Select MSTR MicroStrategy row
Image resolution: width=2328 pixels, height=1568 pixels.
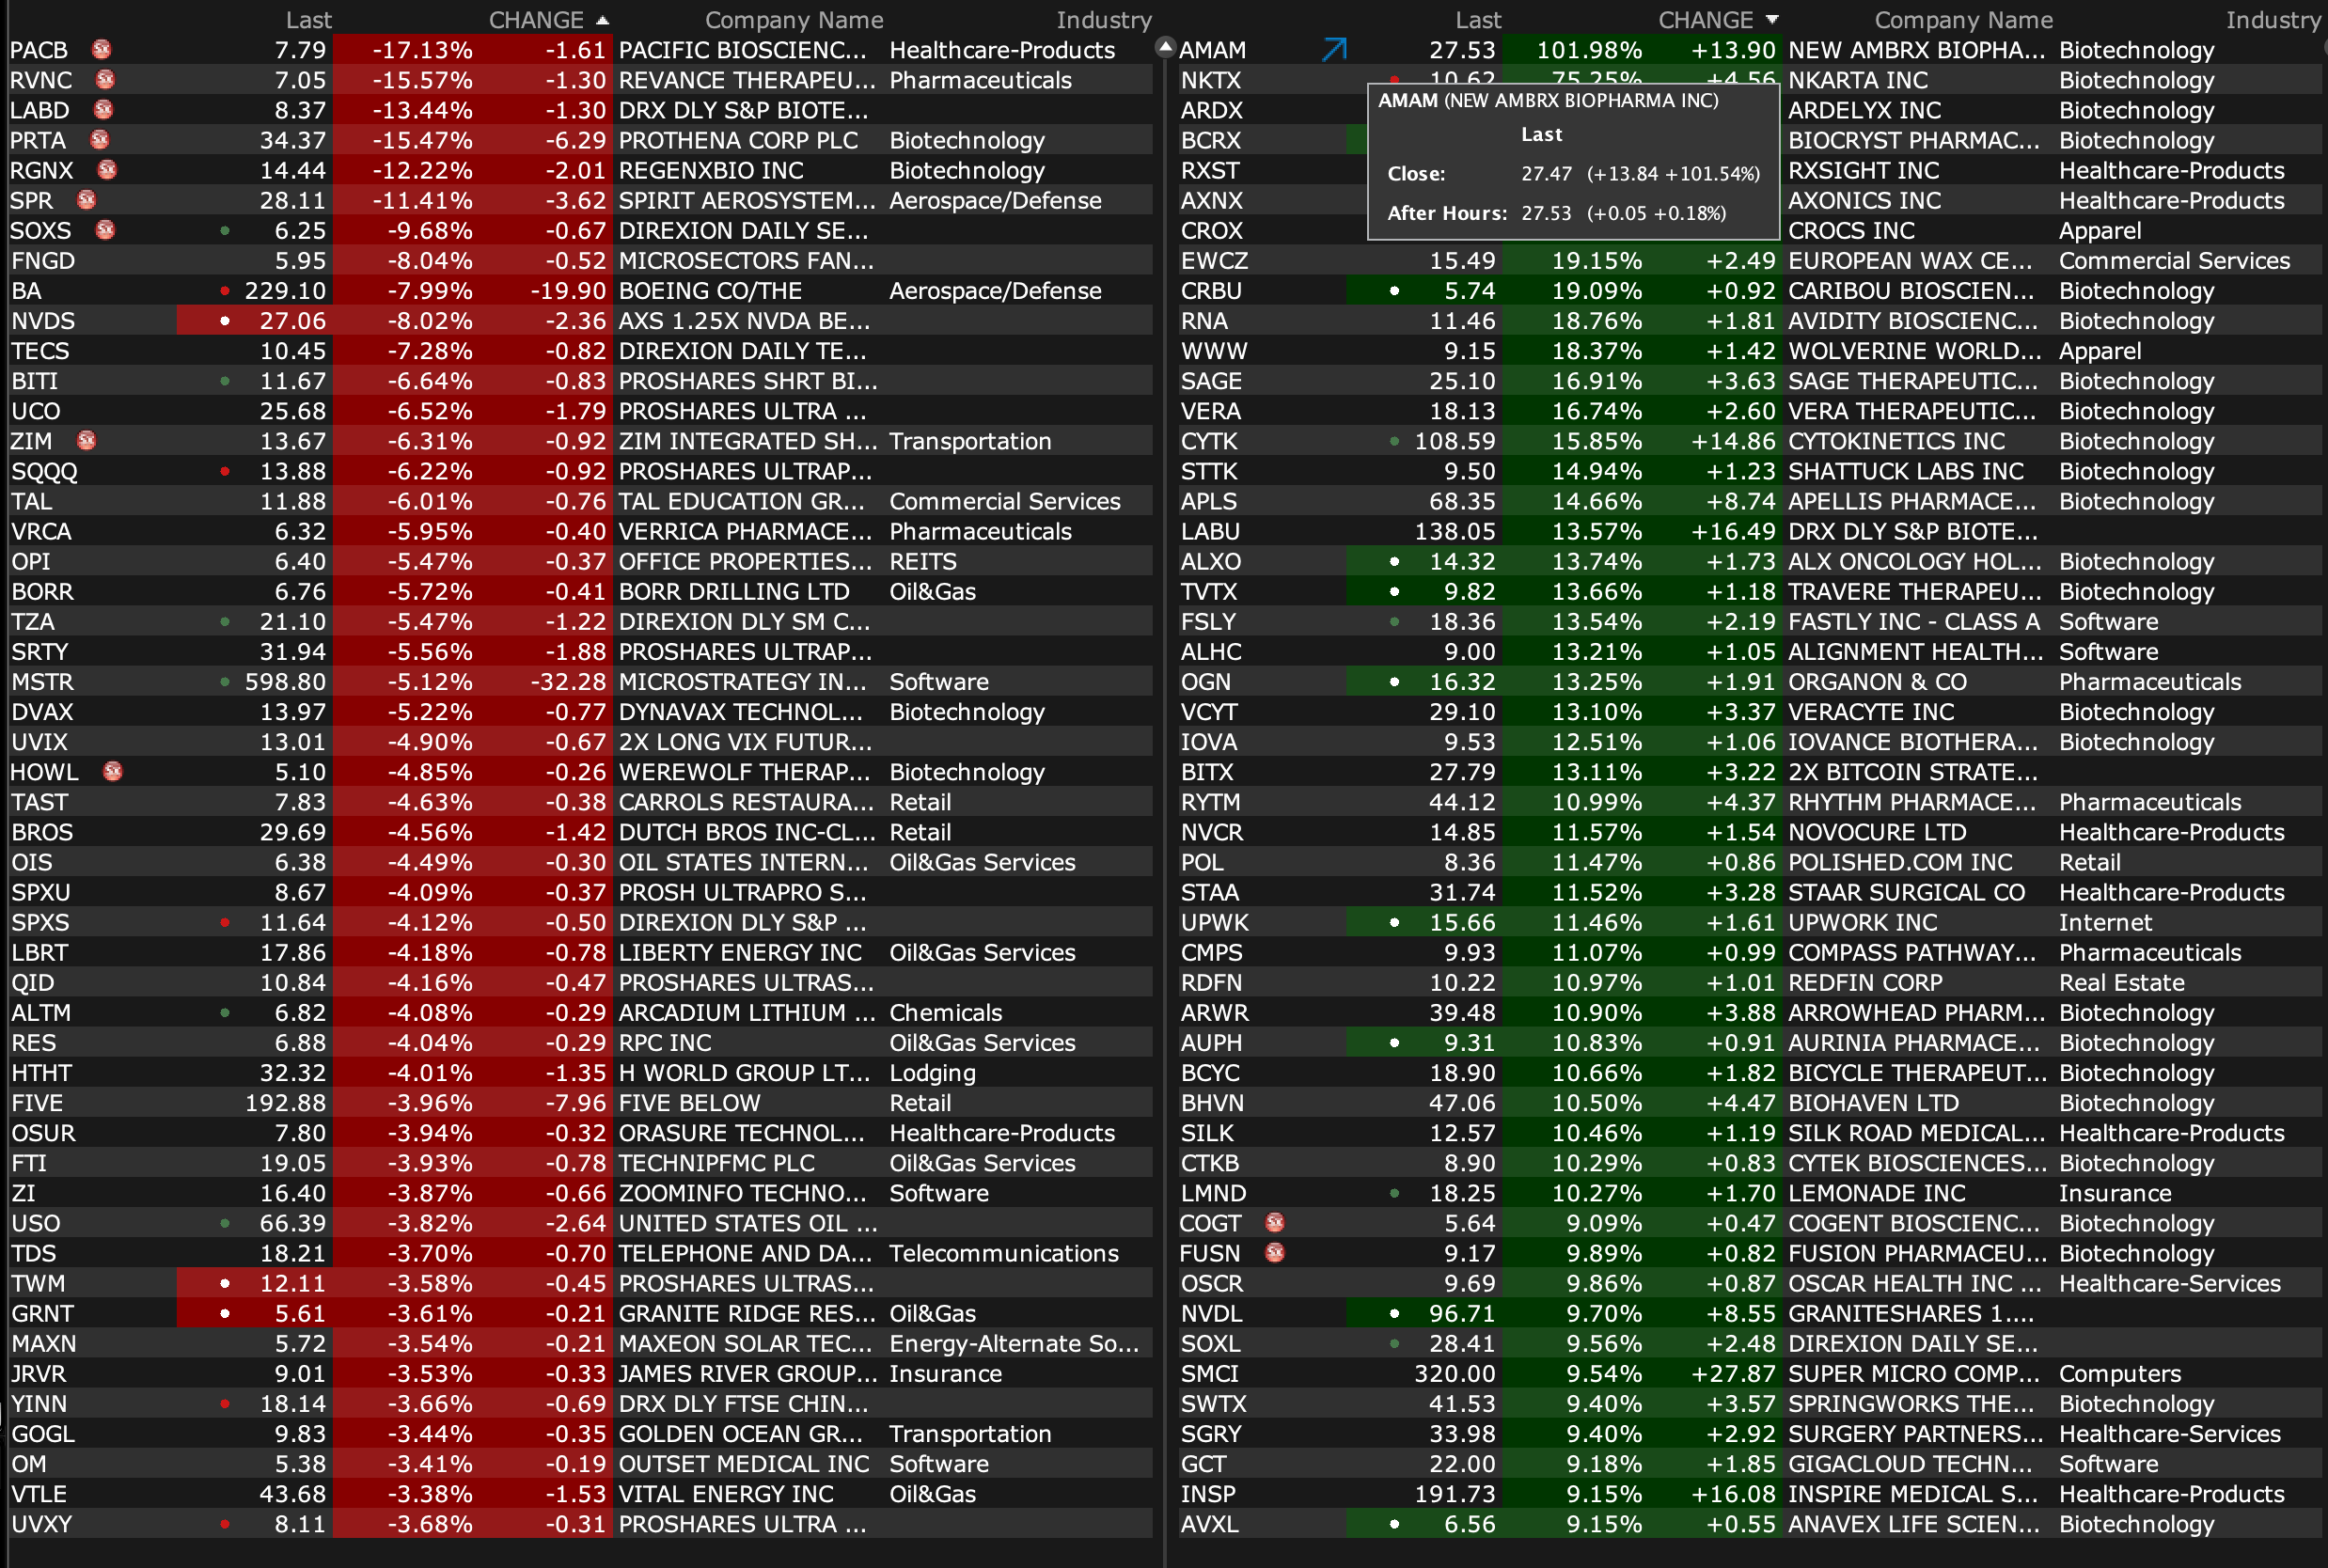click(43, 682)
